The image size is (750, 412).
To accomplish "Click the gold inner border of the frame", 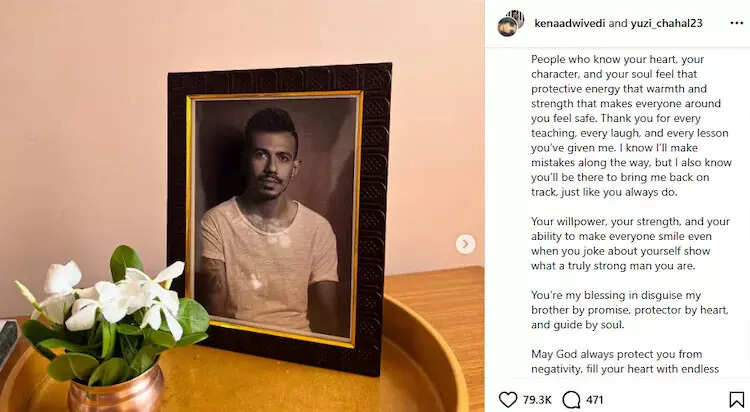I will click(274, 218).
